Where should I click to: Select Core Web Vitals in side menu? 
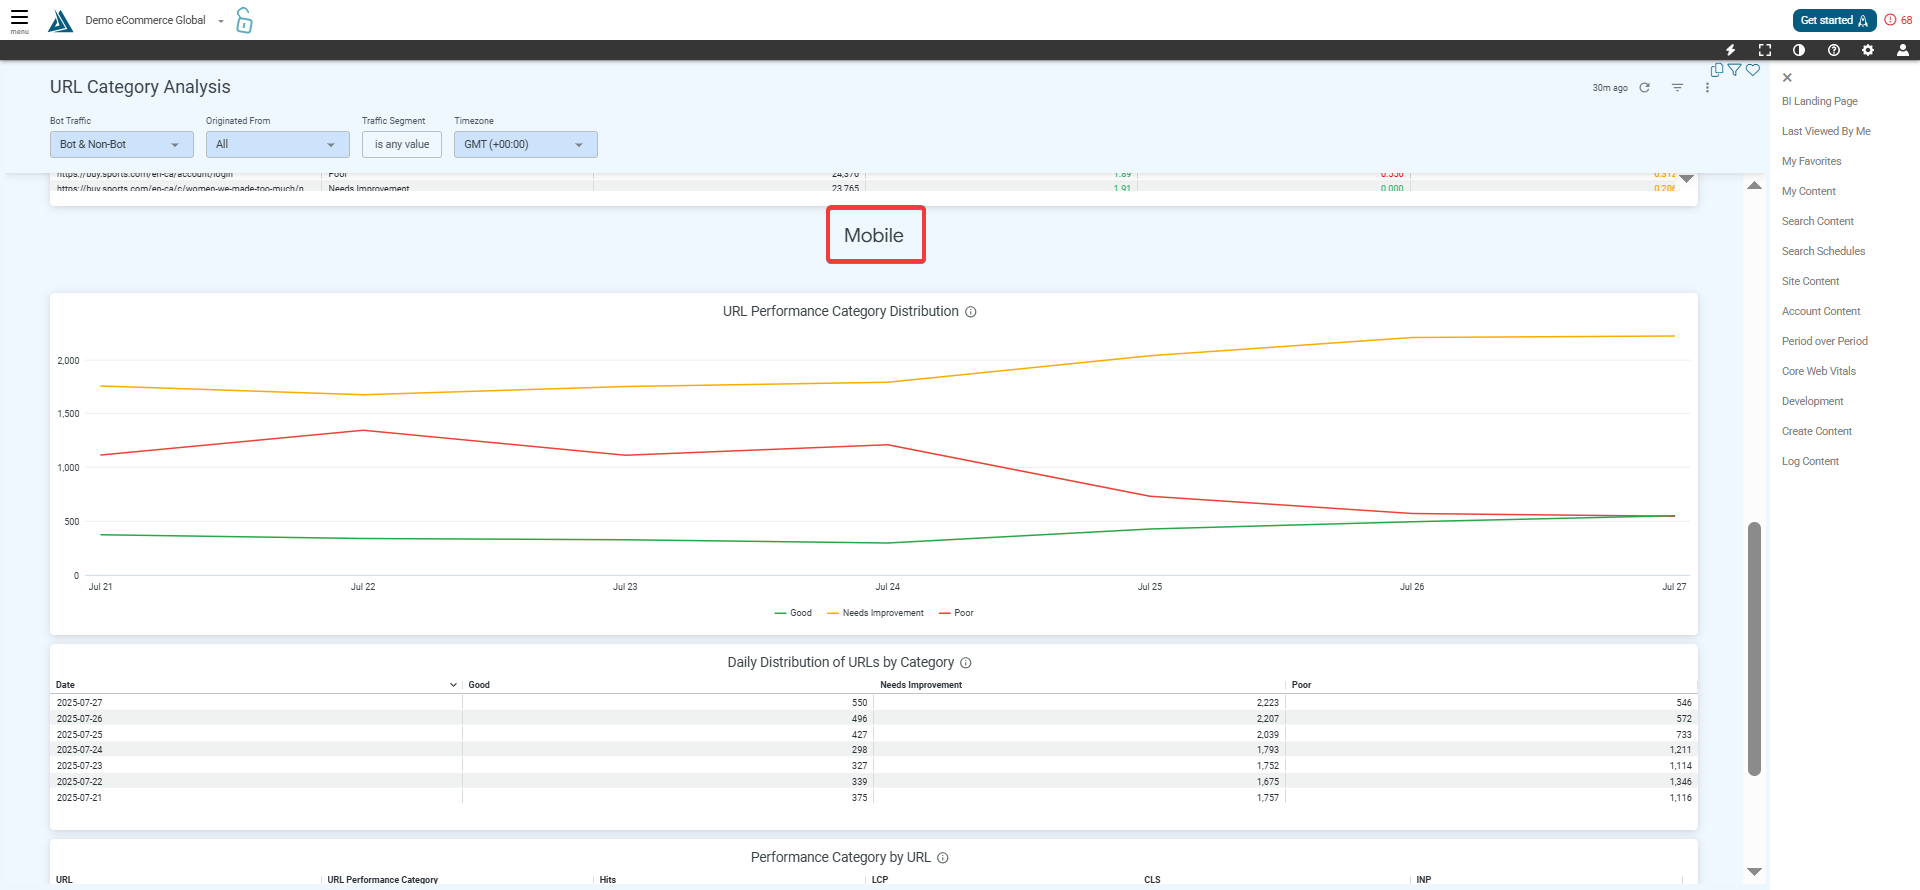tap(1818, 371)
